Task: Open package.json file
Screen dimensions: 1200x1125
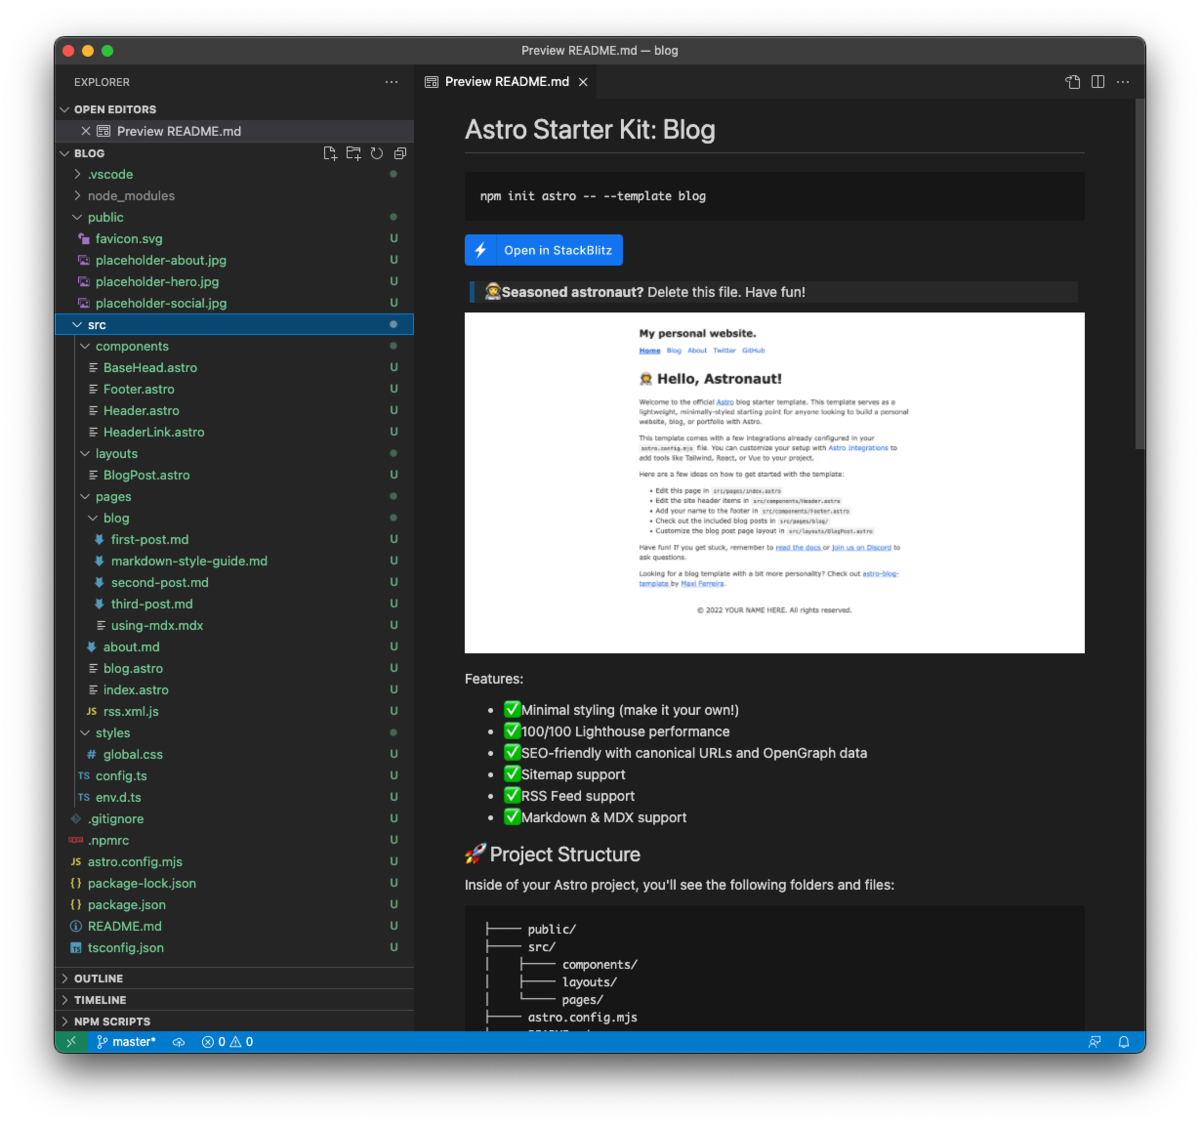Action: pos(234,905)
